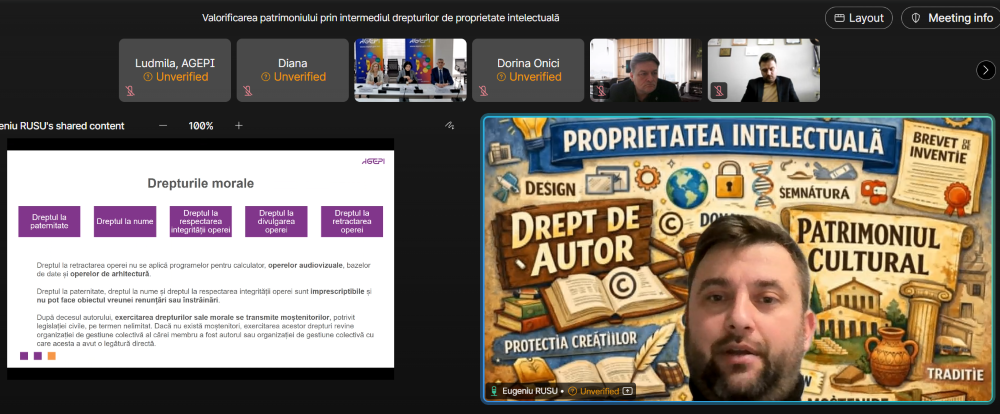This screenshot has width=1000, height=414.
Task: Click Diana's muted microphone icon
Action: (247, 91)
